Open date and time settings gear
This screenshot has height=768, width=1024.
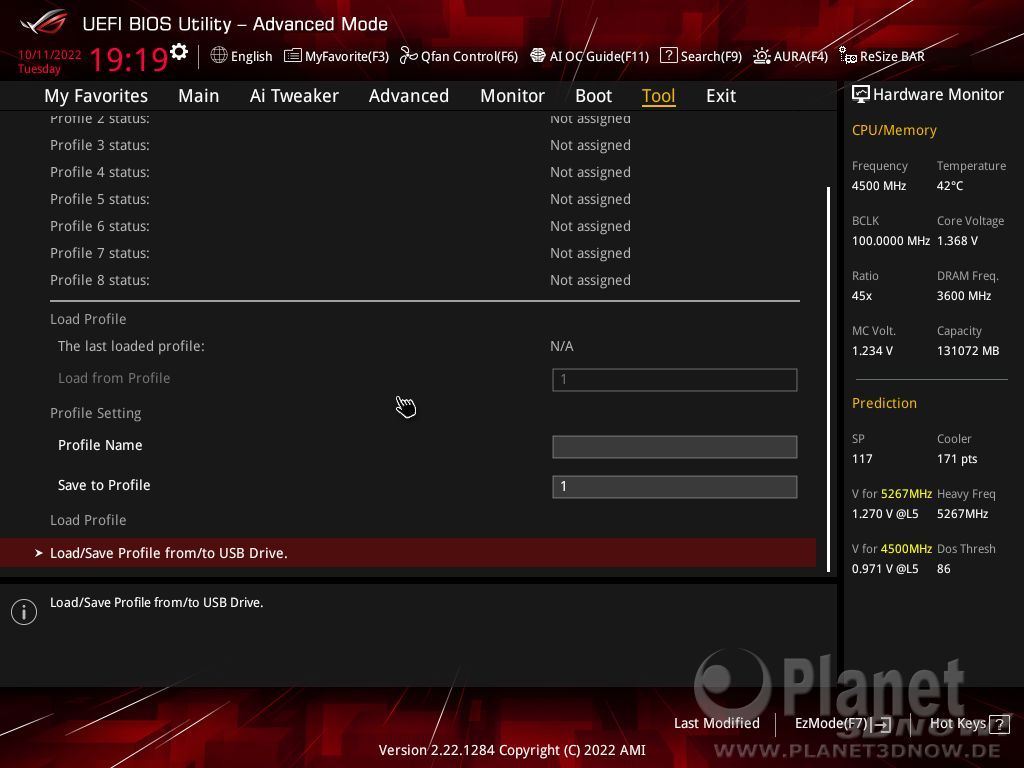(x=179, y=52)
